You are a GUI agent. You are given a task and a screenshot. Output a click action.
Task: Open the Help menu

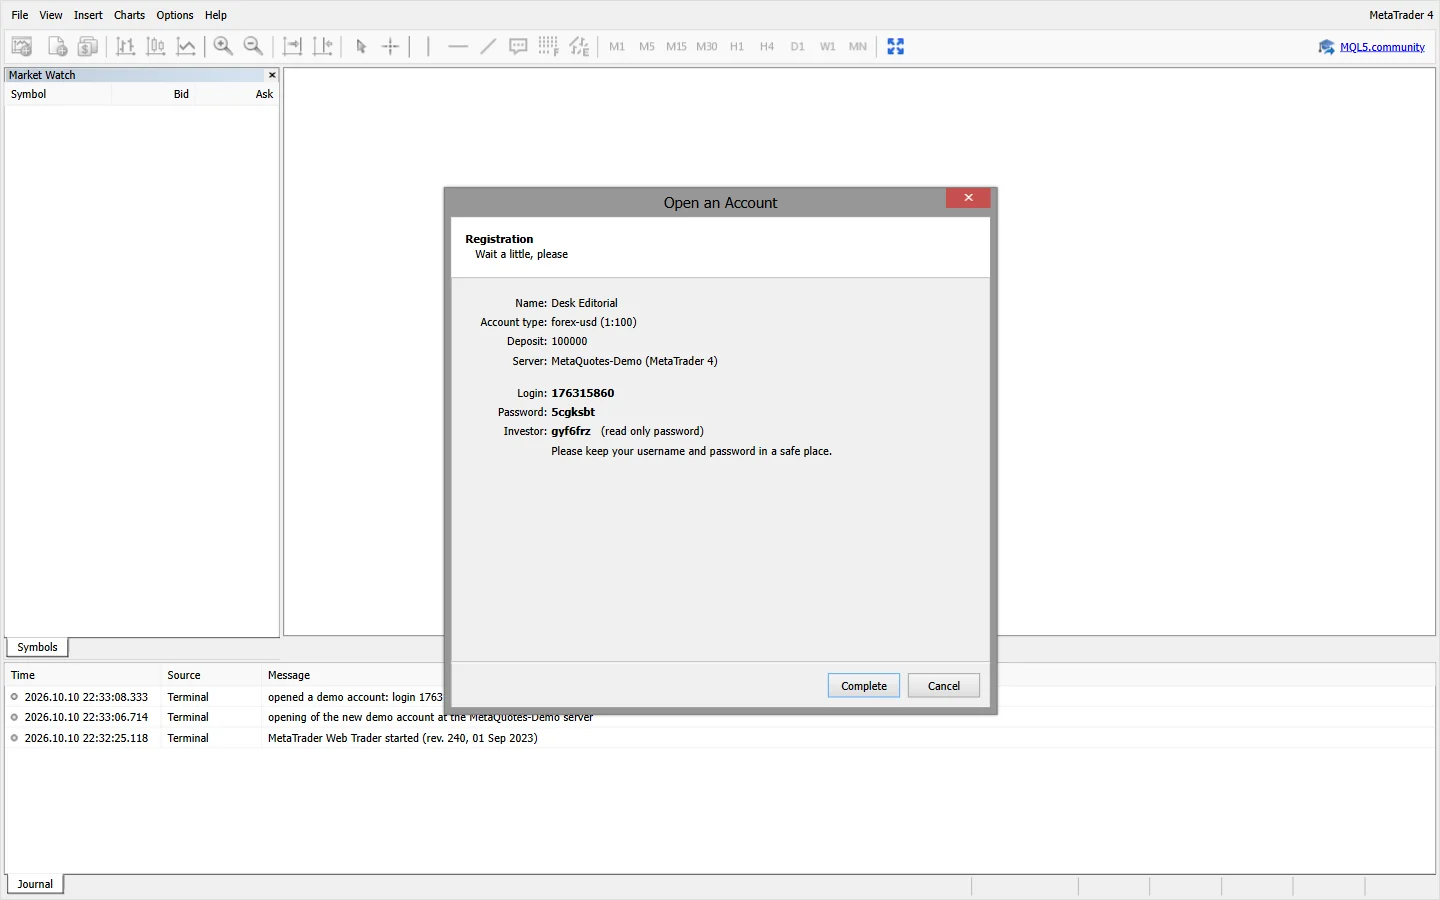(216, 15)
